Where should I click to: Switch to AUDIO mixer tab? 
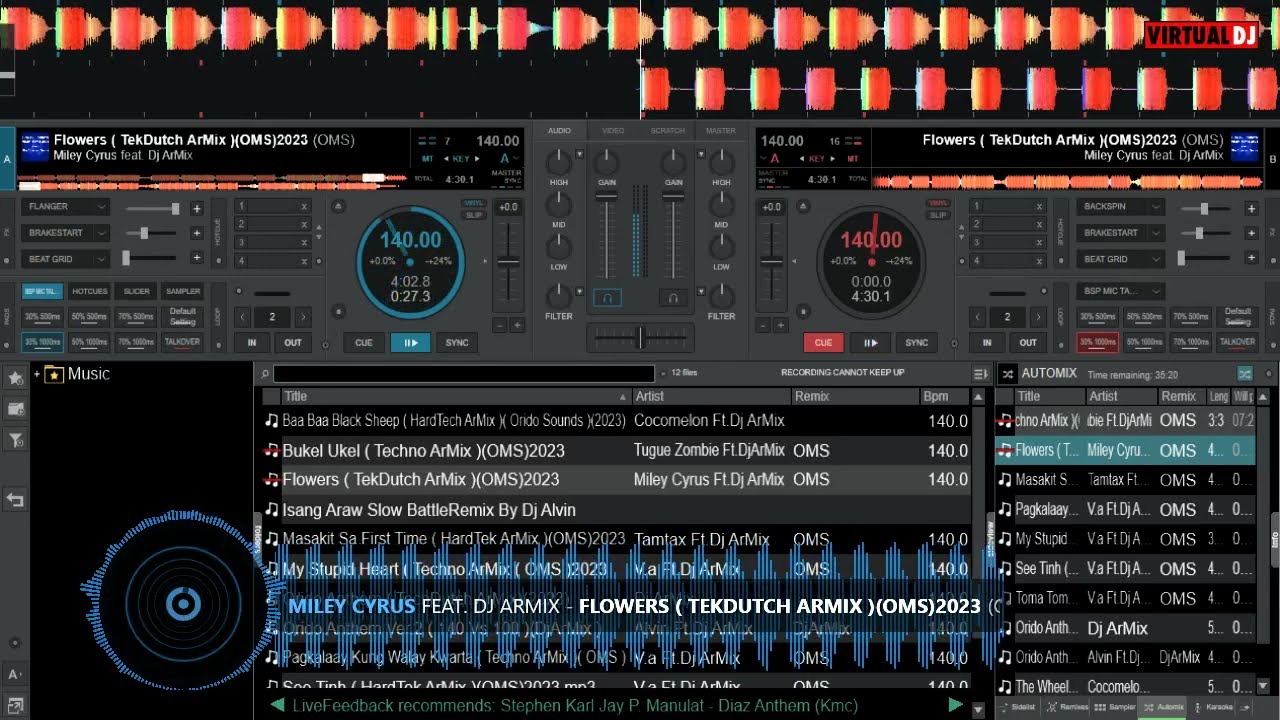click(560, 131)
